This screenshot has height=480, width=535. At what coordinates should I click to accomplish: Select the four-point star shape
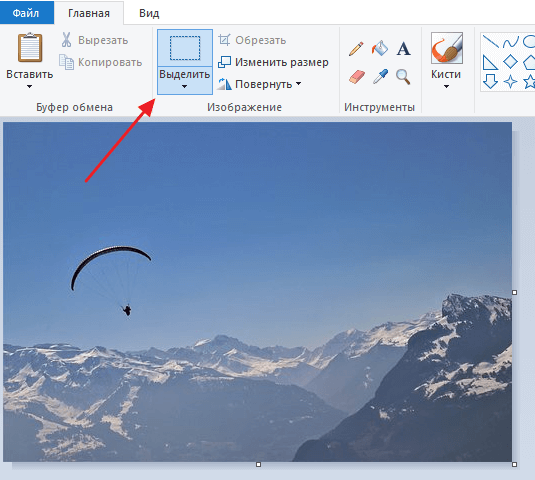point(510,82)
